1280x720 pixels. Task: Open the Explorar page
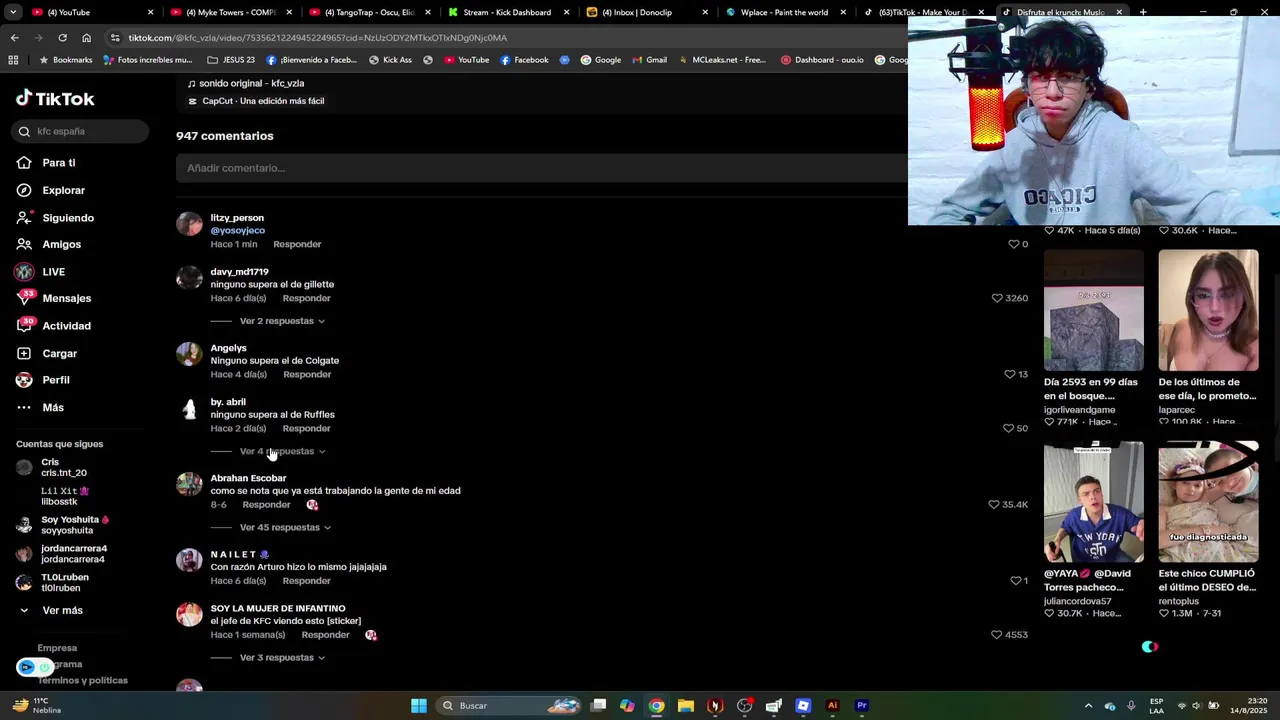point(63,190)
